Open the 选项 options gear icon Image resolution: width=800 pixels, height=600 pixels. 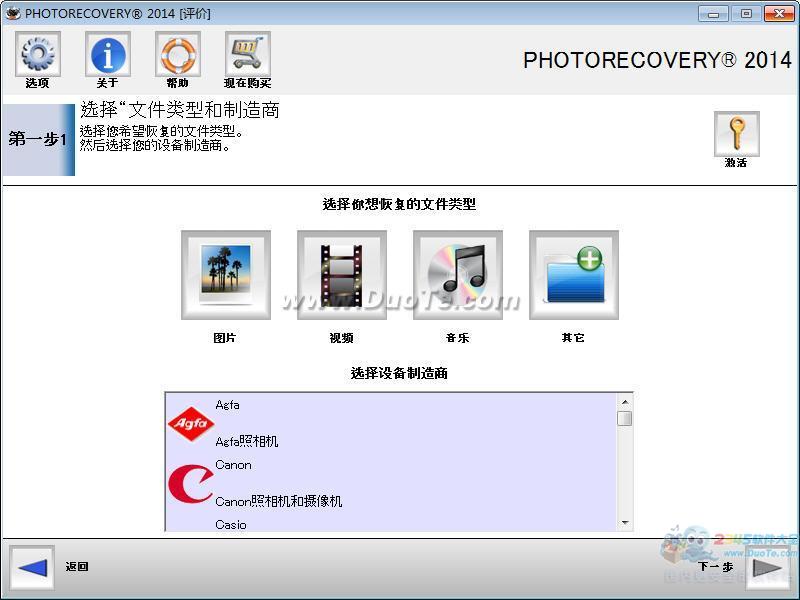(38, 54)
